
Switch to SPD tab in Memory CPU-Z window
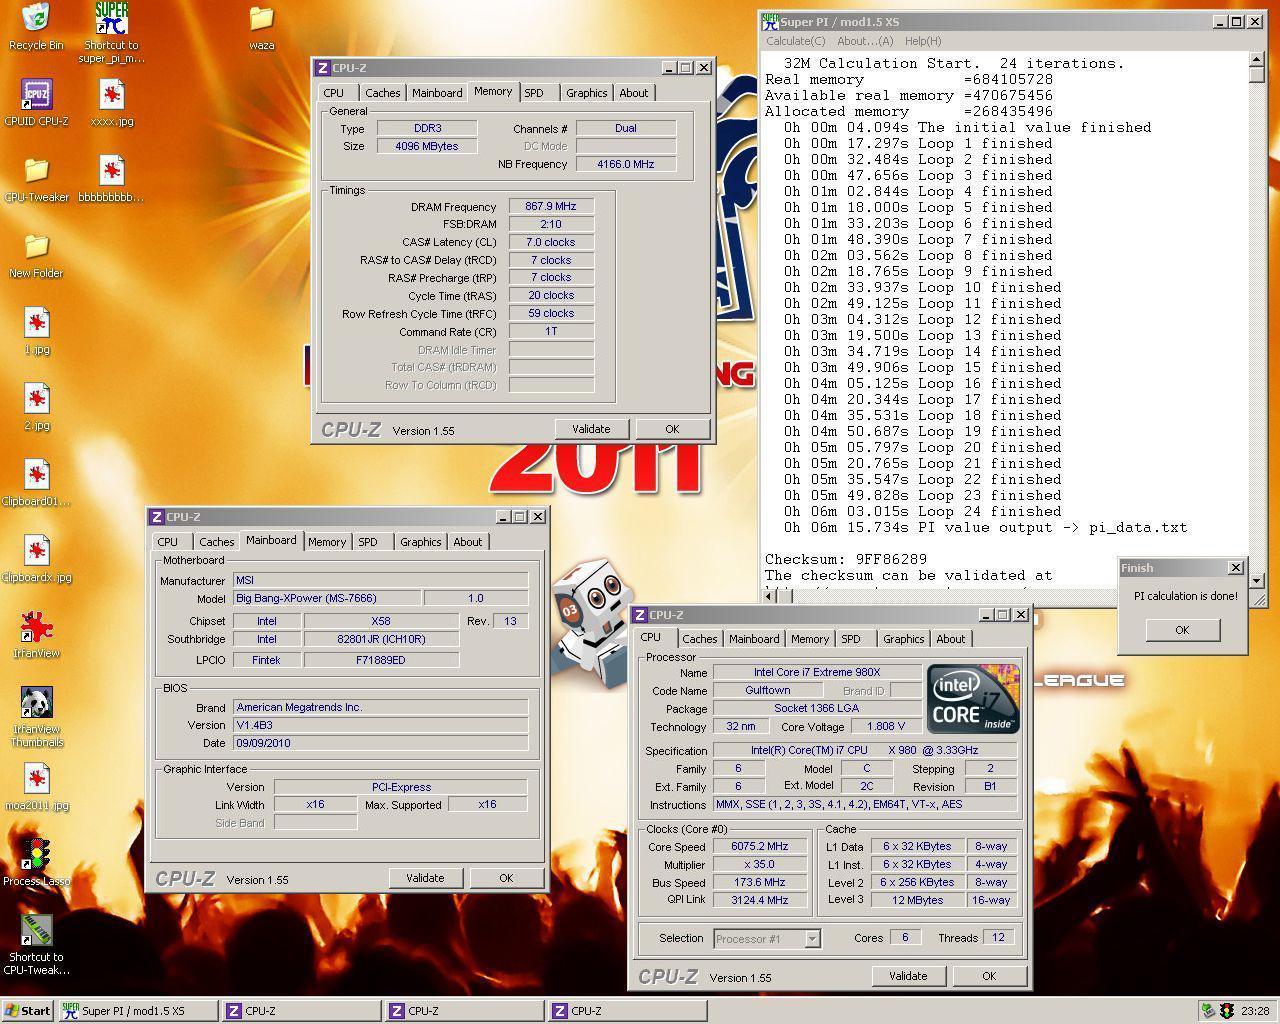534,93
